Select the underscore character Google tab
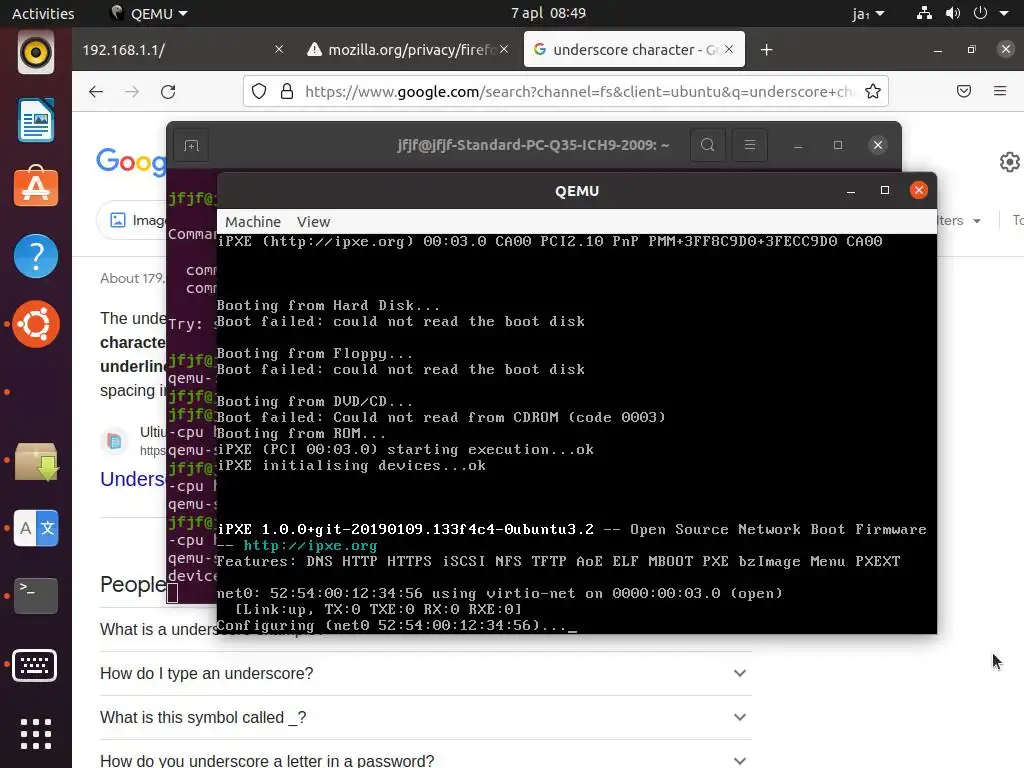 pos(634,50)
